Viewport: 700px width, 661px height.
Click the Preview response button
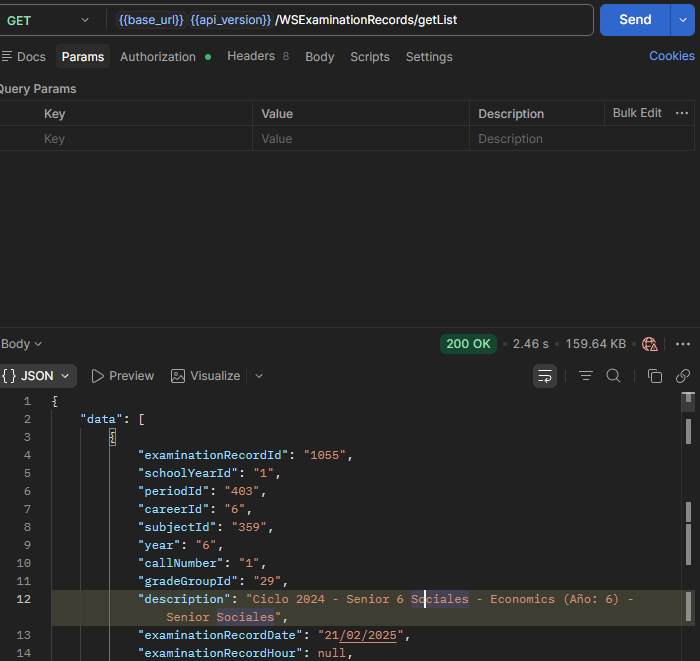(122, 376)
